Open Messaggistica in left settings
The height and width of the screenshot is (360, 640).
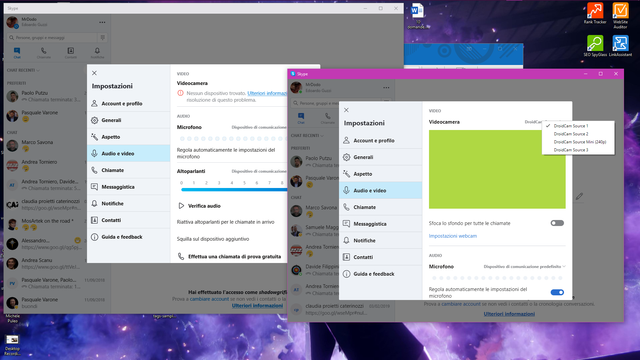pyautogui.click(x=129, y=187)
